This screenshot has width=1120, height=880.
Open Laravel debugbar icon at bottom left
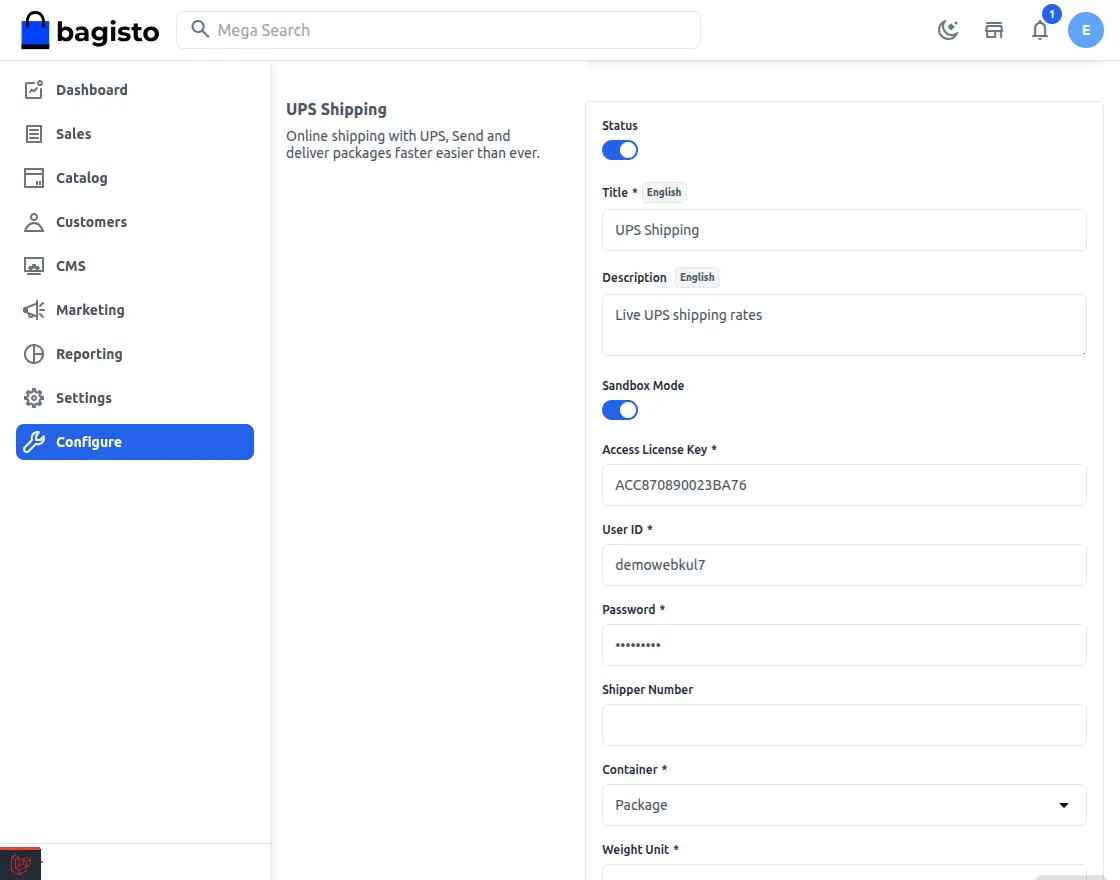[21, 864]
